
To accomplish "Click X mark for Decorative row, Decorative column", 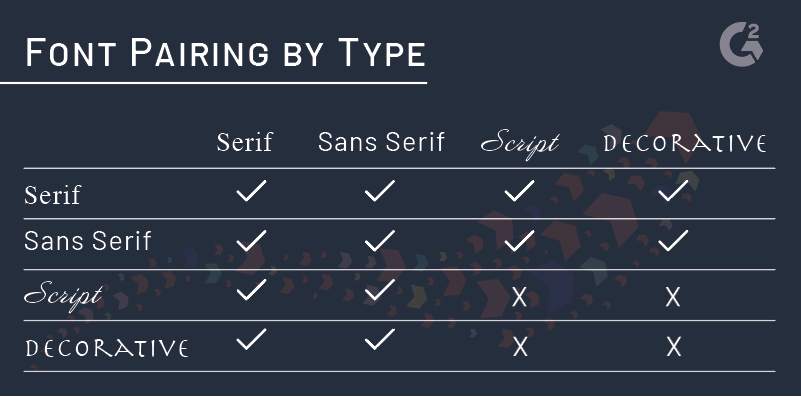I will pos(673,347).
